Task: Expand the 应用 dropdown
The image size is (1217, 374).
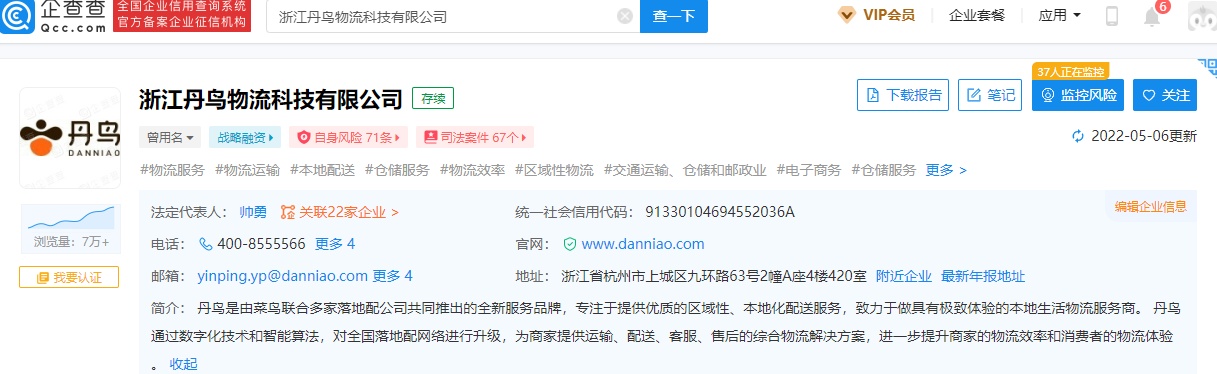Action: pyautogui.click(x=1060, y=15)
